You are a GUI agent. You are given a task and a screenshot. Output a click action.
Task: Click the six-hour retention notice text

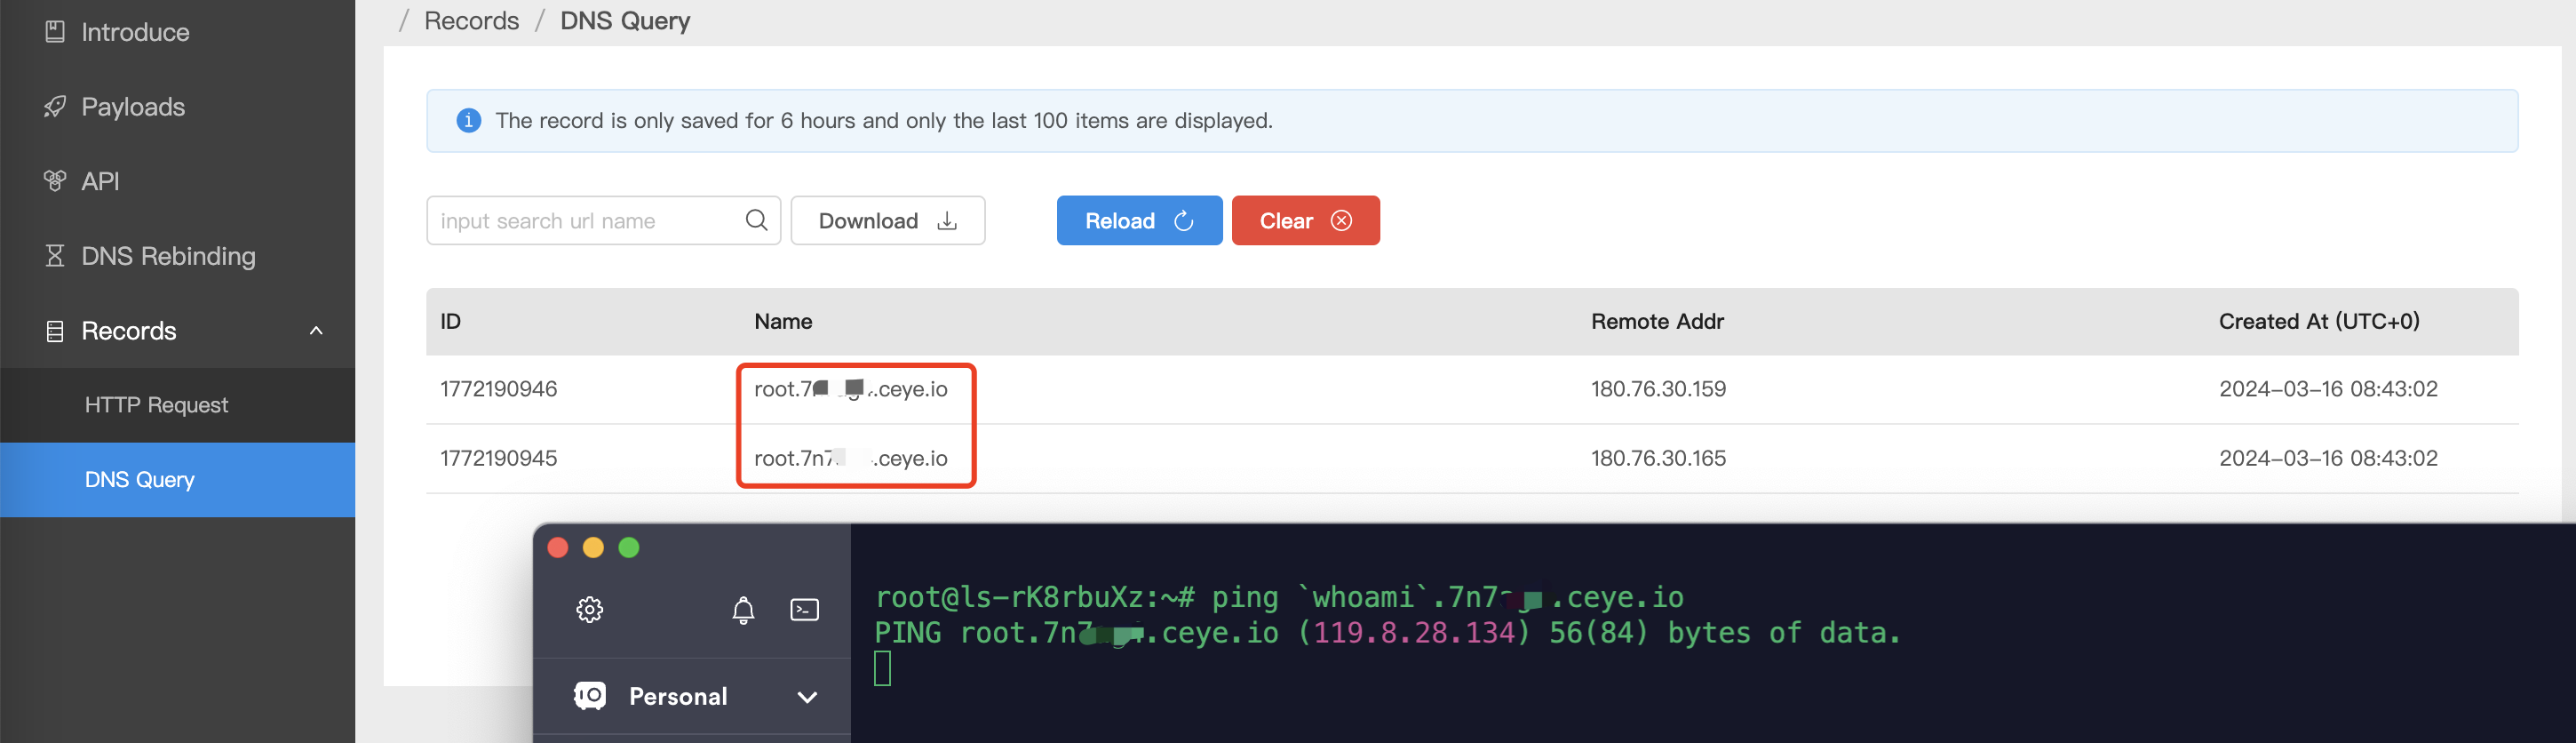click(x=884, y=121)
